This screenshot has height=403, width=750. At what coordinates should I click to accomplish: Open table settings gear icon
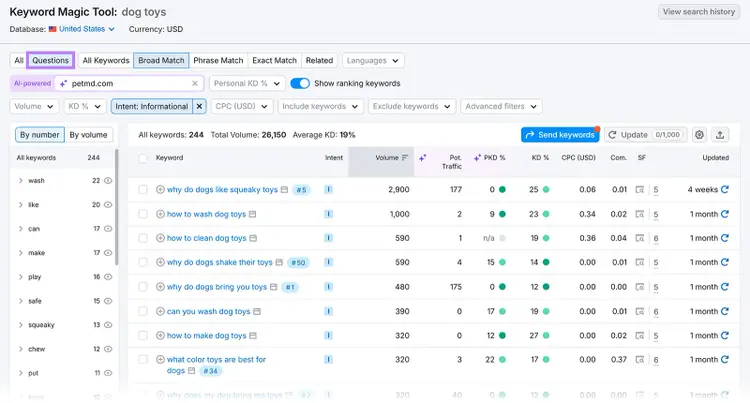(699, 135)
